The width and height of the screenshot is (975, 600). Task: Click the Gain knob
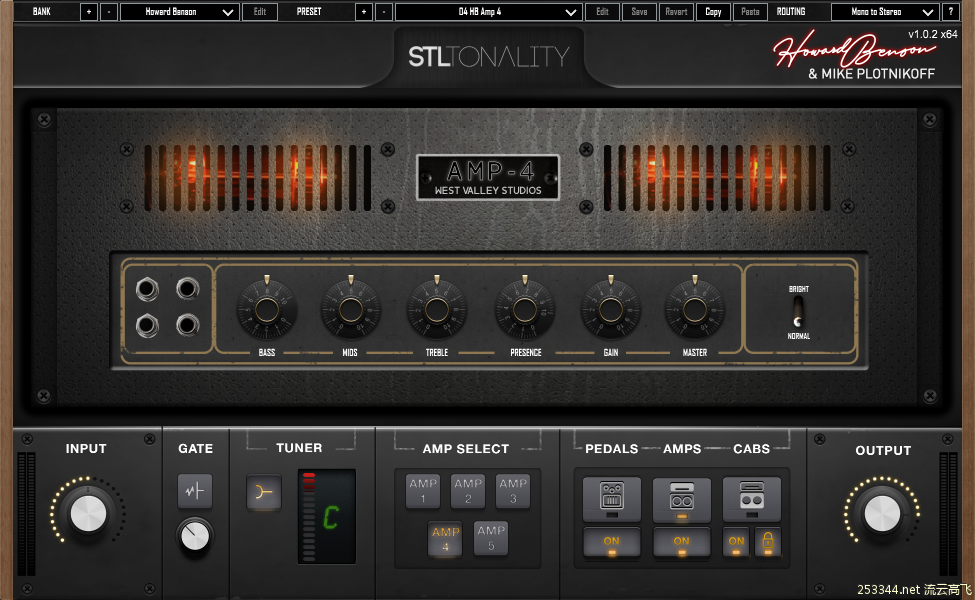[611, 309]
